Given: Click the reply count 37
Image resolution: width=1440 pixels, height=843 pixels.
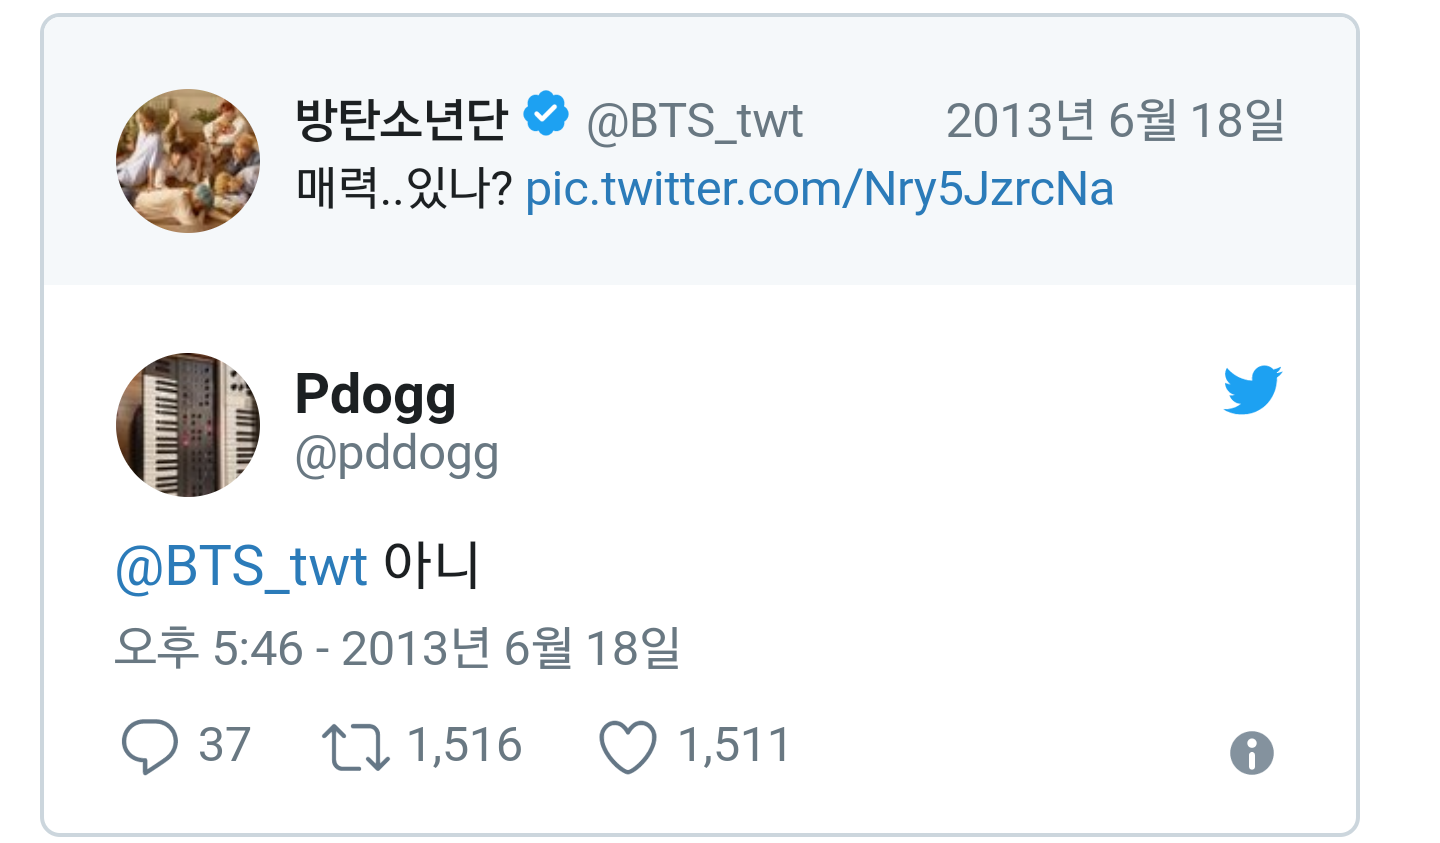Looking at the screenshot, I should click(x=224, y=745).
